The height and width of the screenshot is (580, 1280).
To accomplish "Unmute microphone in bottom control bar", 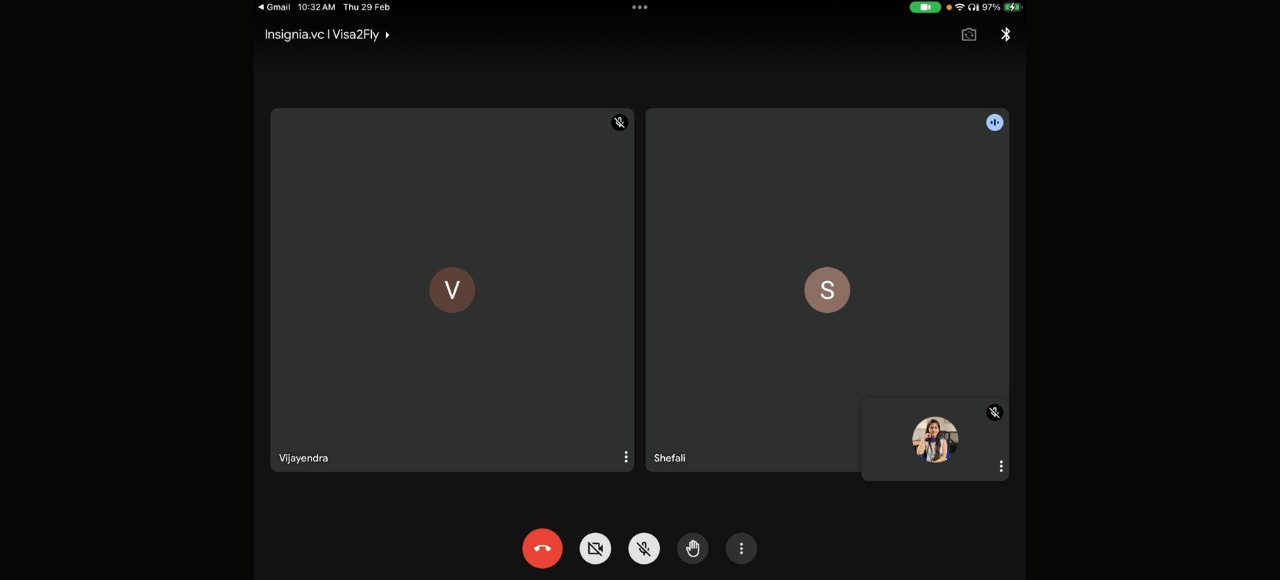I will [644, 548].
